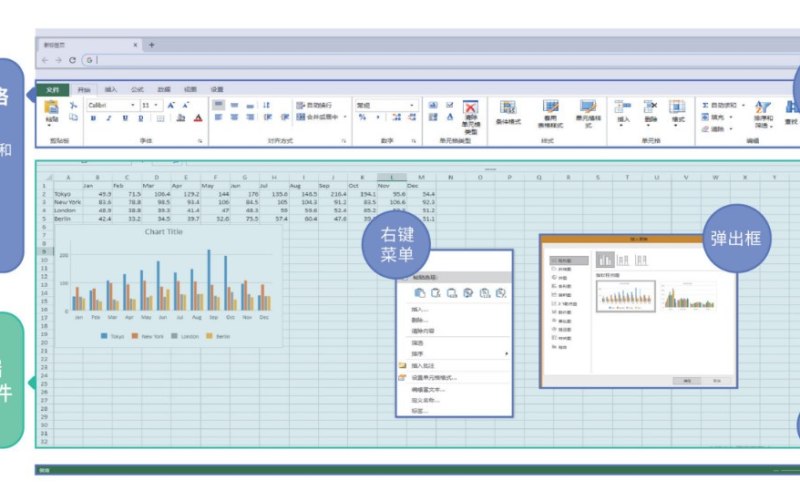Viewport: 800px width, 500px height.
Task: Click the checkbox cell type icon
Action: pos(449,105)
